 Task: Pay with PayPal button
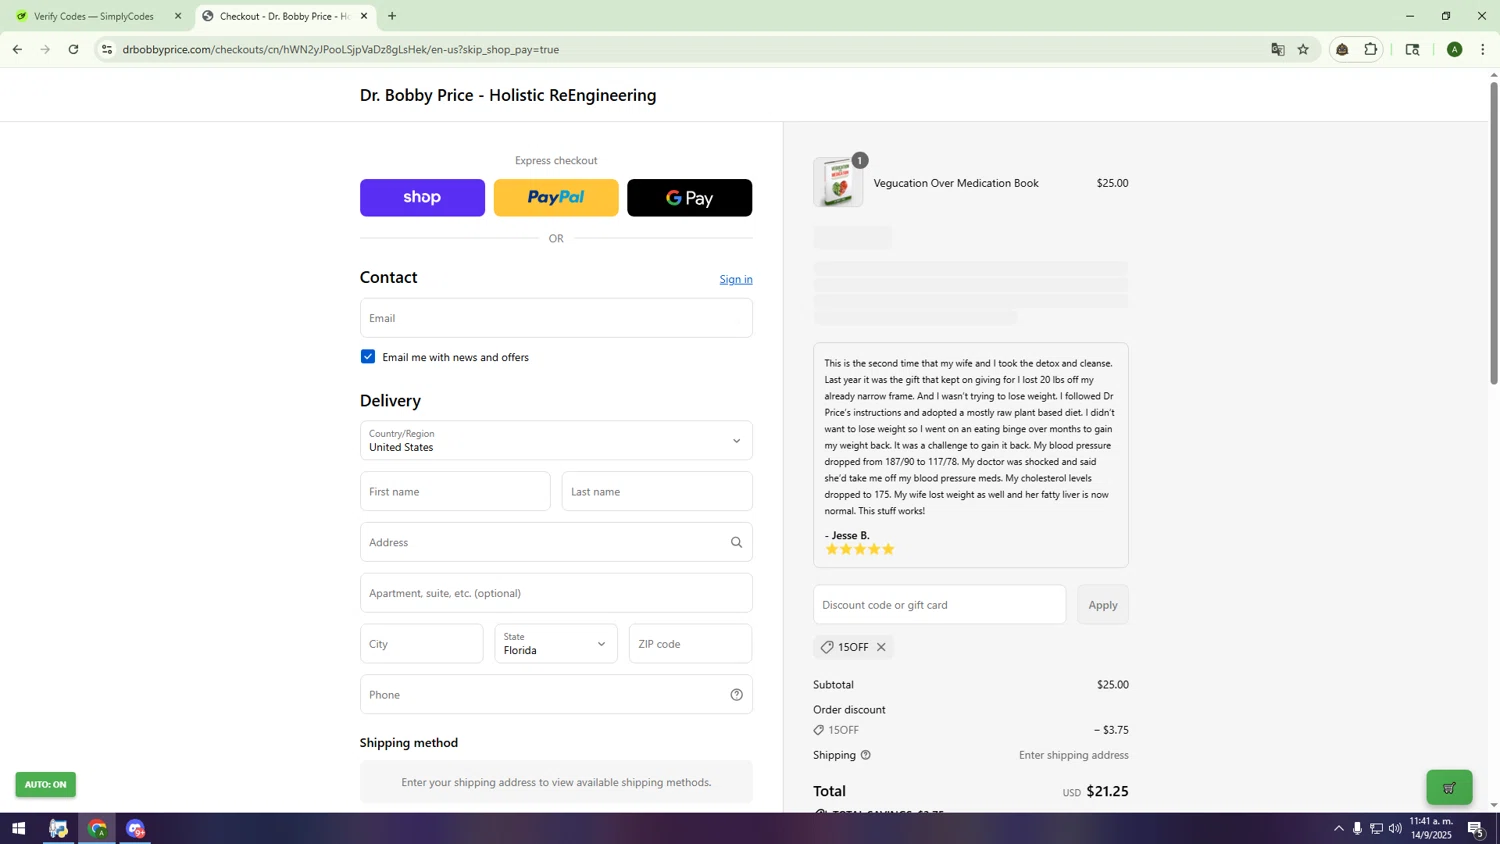pos(556,198)
